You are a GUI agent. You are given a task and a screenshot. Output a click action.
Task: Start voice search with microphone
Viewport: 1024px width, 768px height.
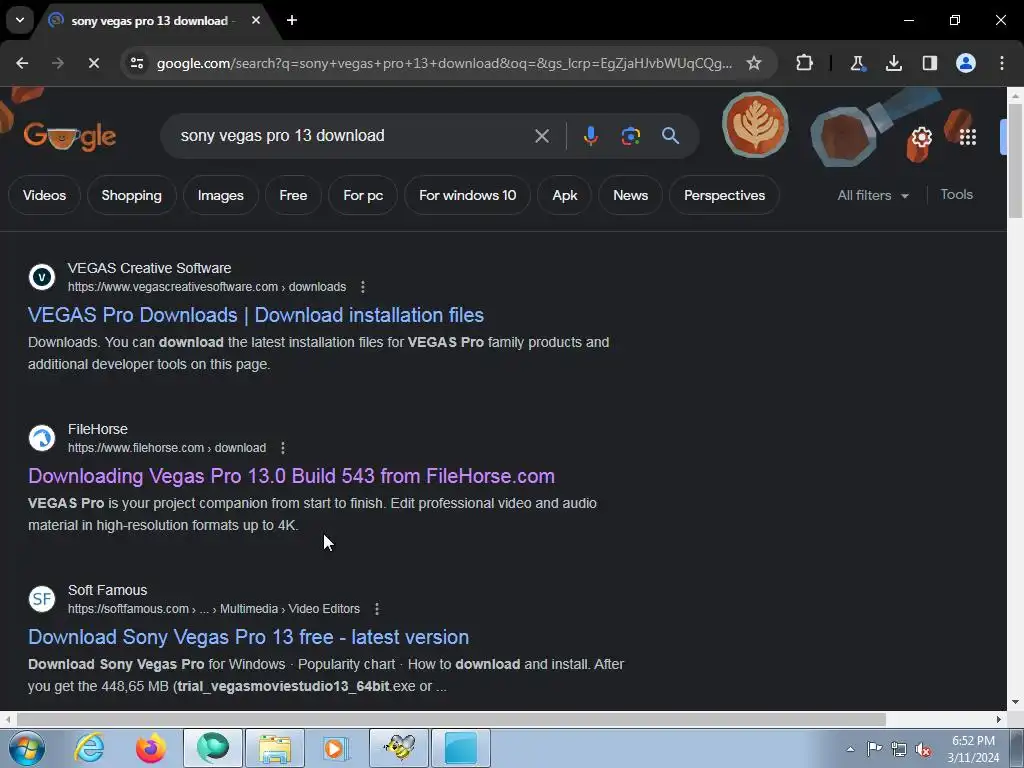[590, 136]
